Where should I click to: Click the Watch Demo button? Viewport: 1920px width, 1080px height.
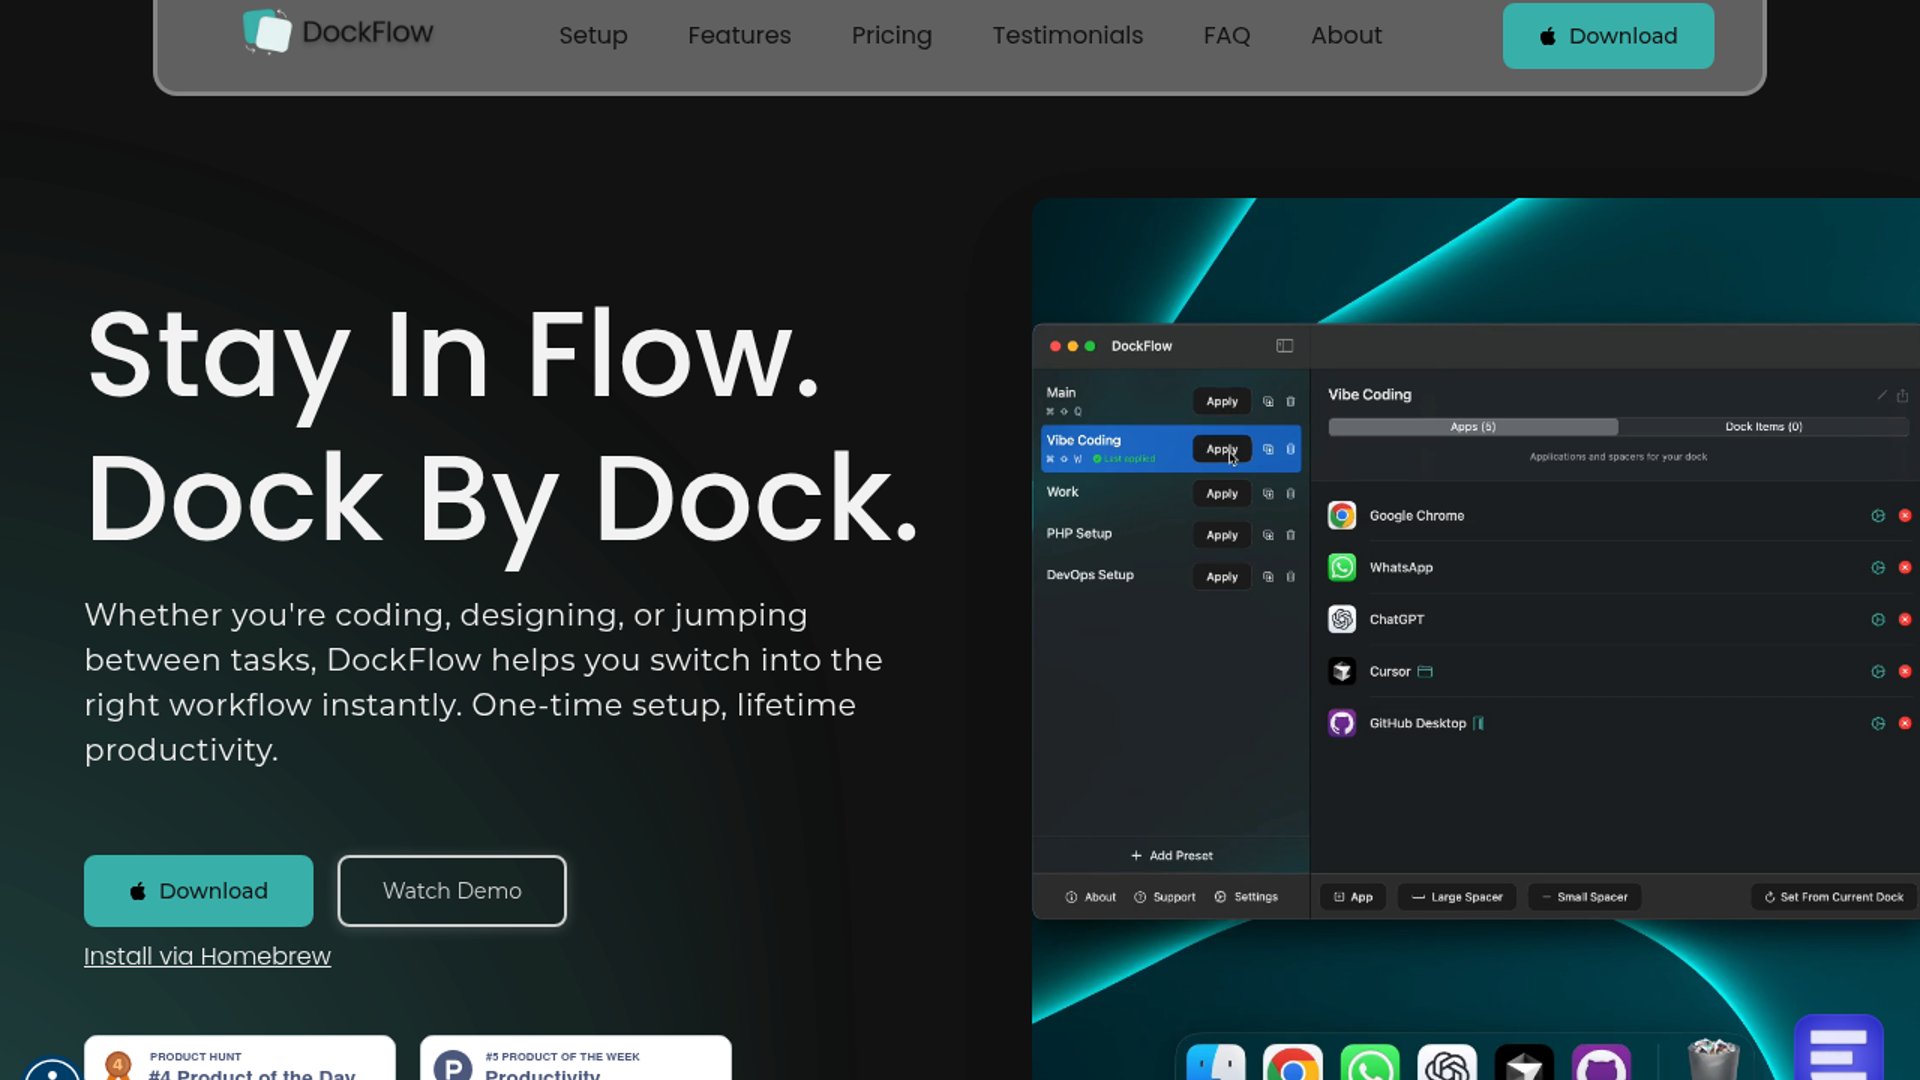(452, 891)
